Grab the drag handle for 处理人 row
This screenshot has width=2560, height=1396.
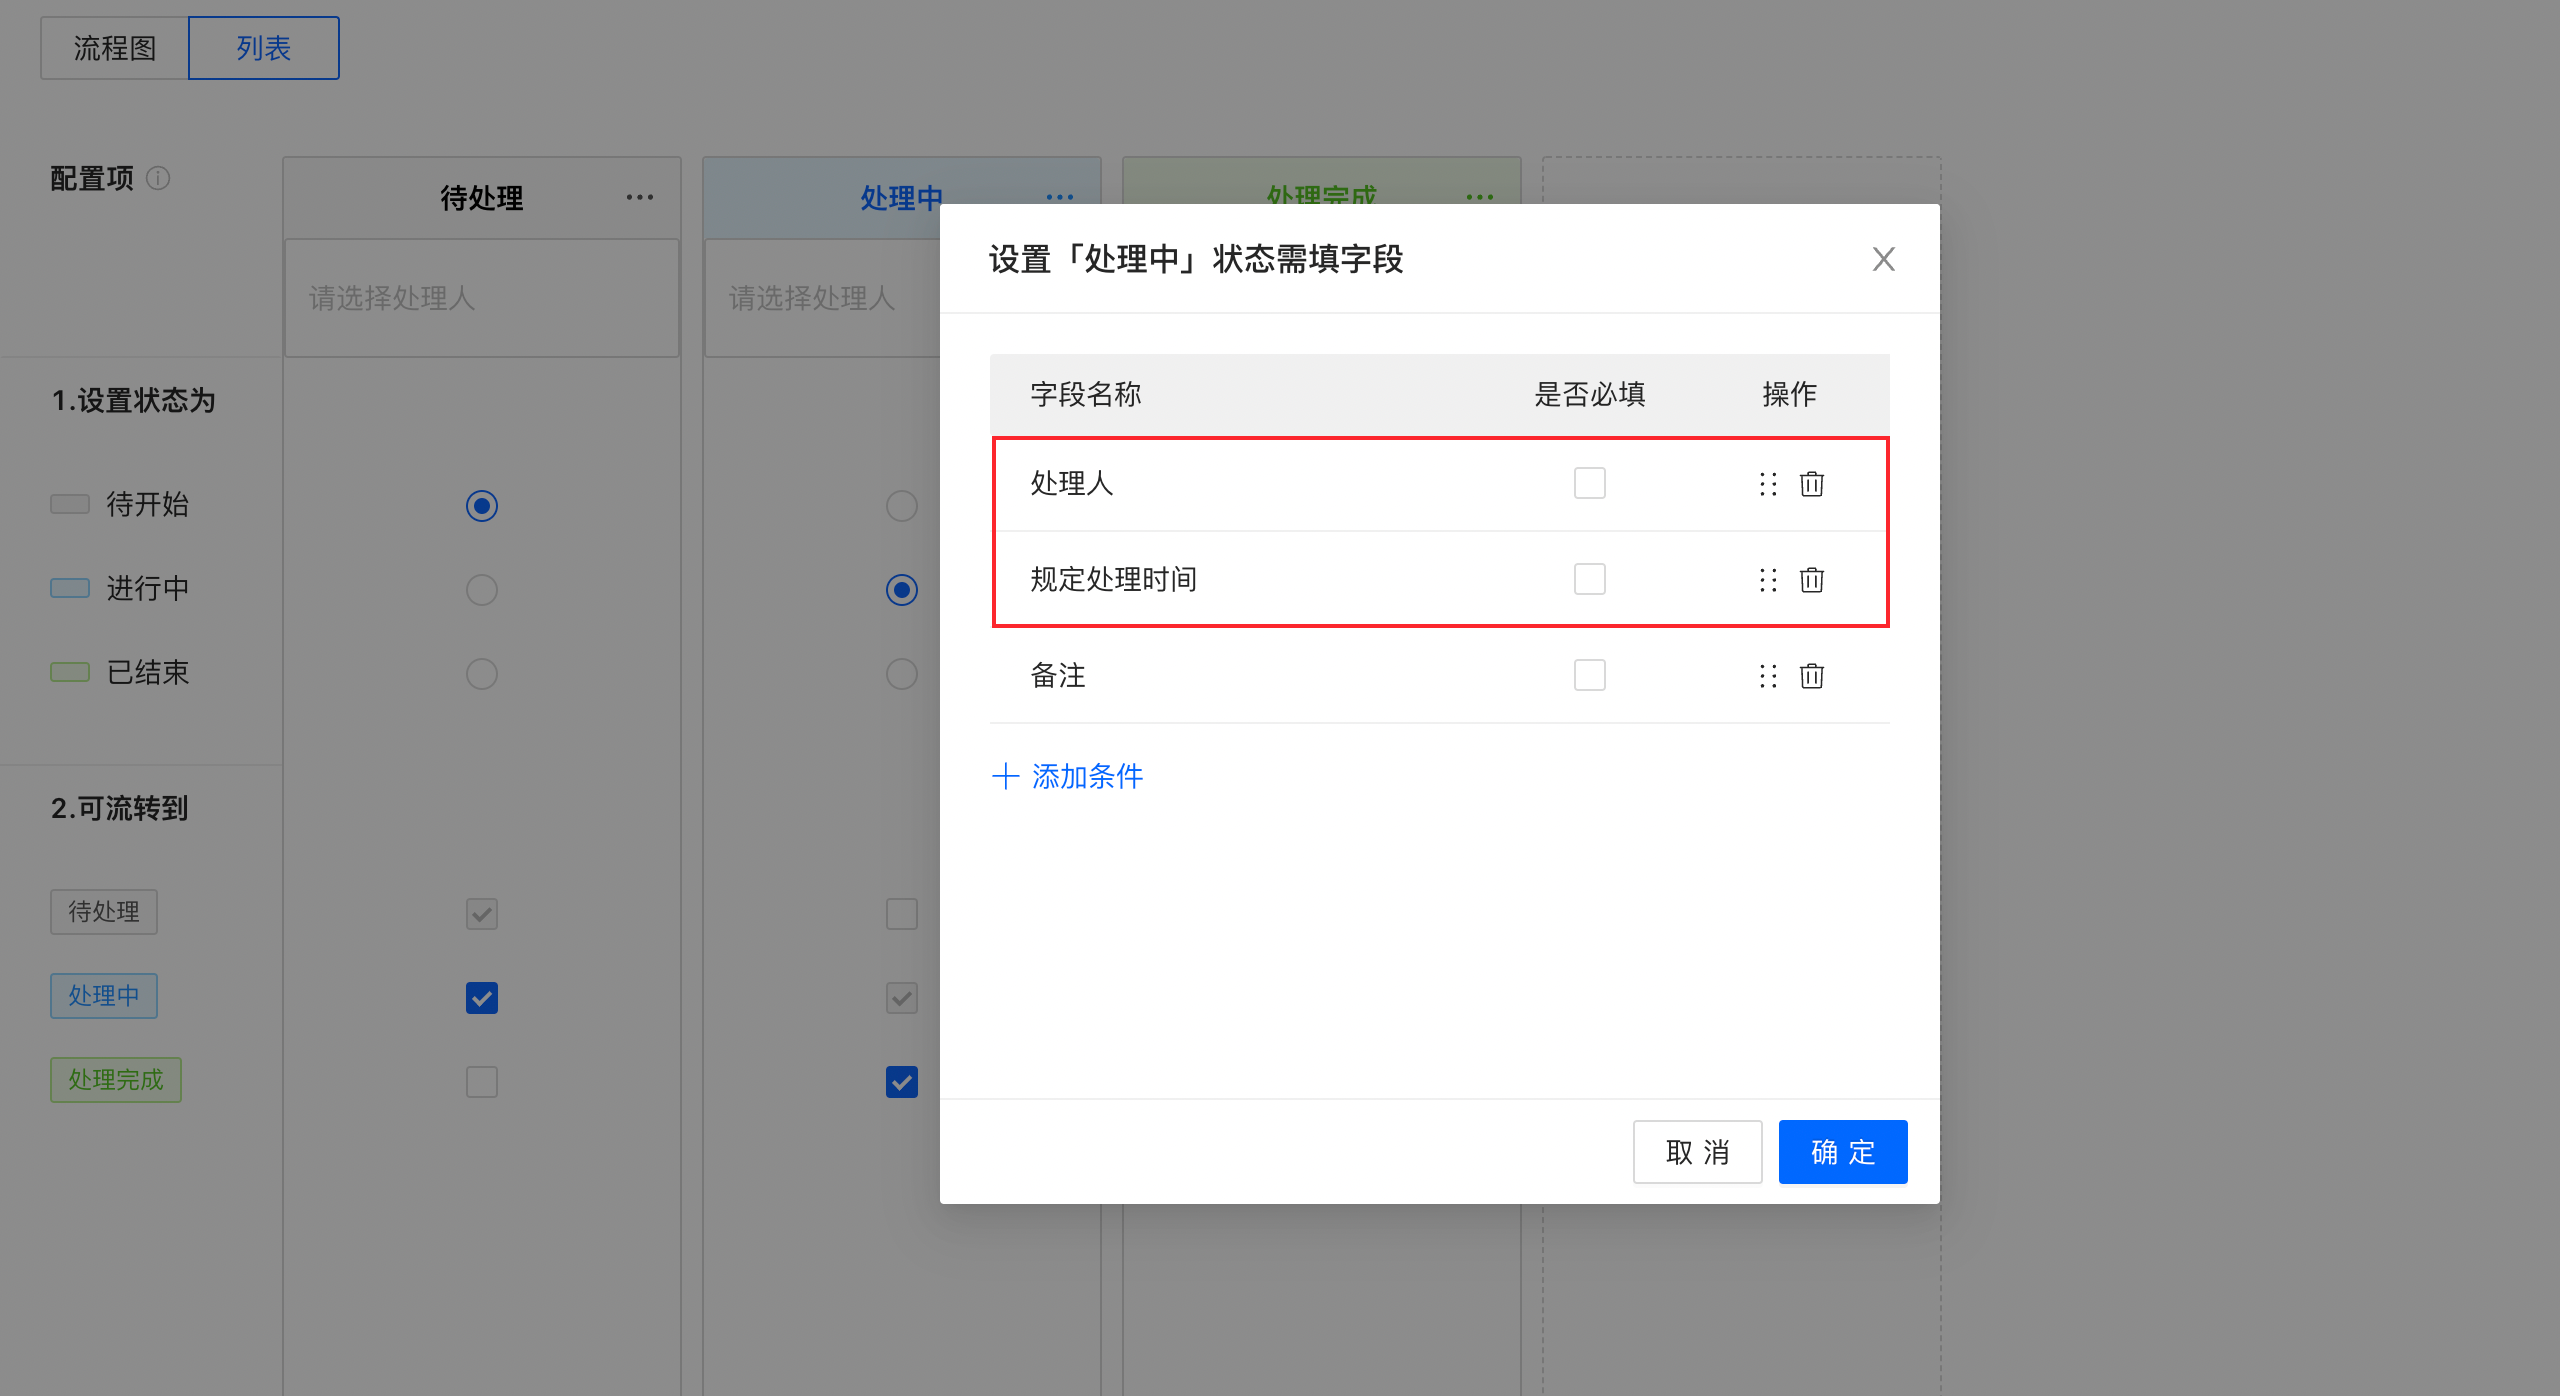pos(1768,484)
